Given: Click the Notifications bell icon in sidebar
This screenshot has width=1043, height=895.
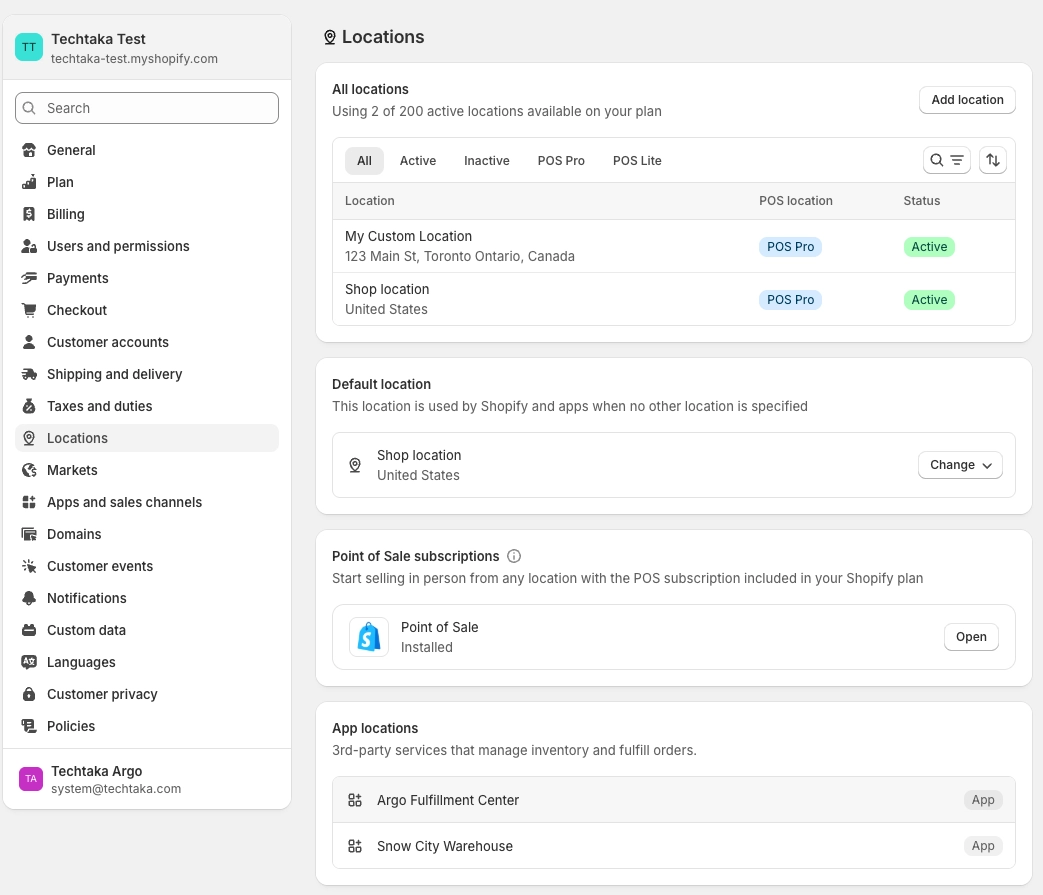Looking at the screenshot, I should click(29, 598).
